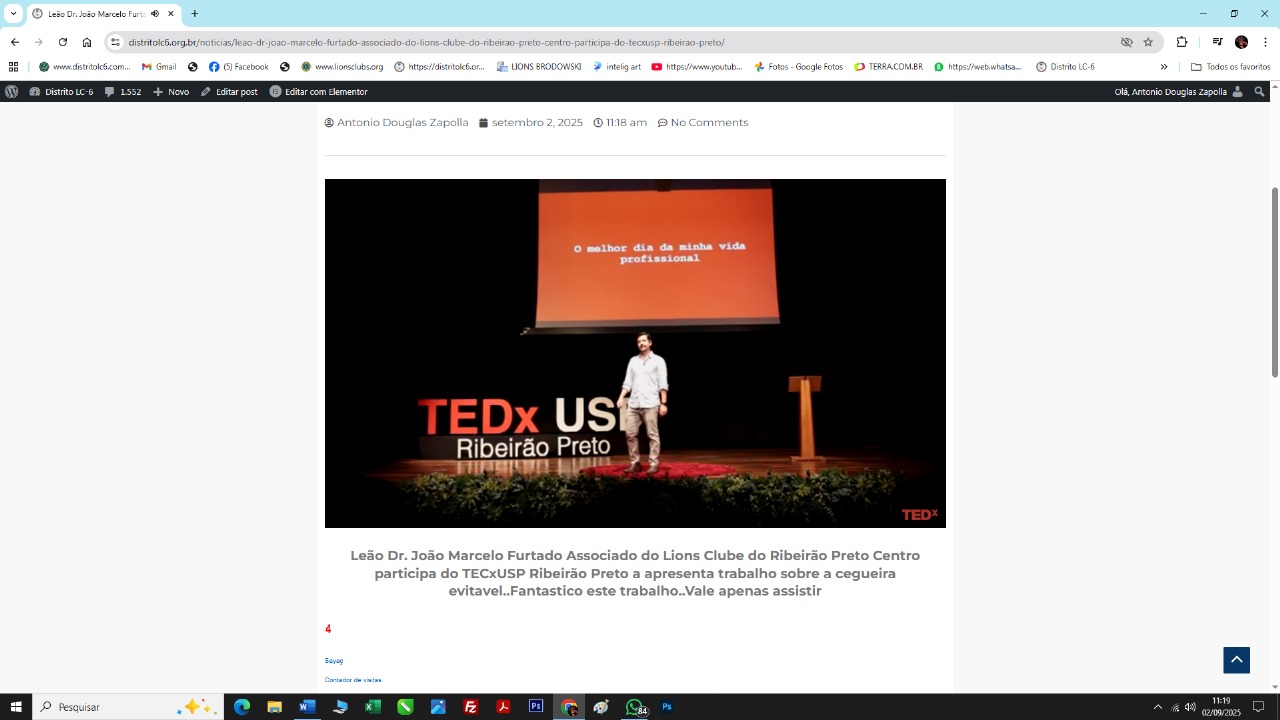
Task: Open the Chrome extensions puzzle icon
Action: point(1182,42)
